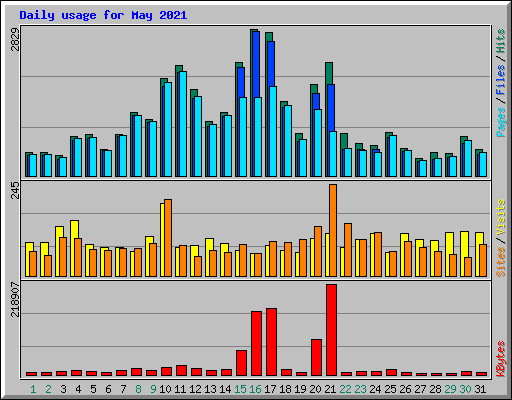Click day label 26 on the axis

pyautogui.click(x=405, y=389)
